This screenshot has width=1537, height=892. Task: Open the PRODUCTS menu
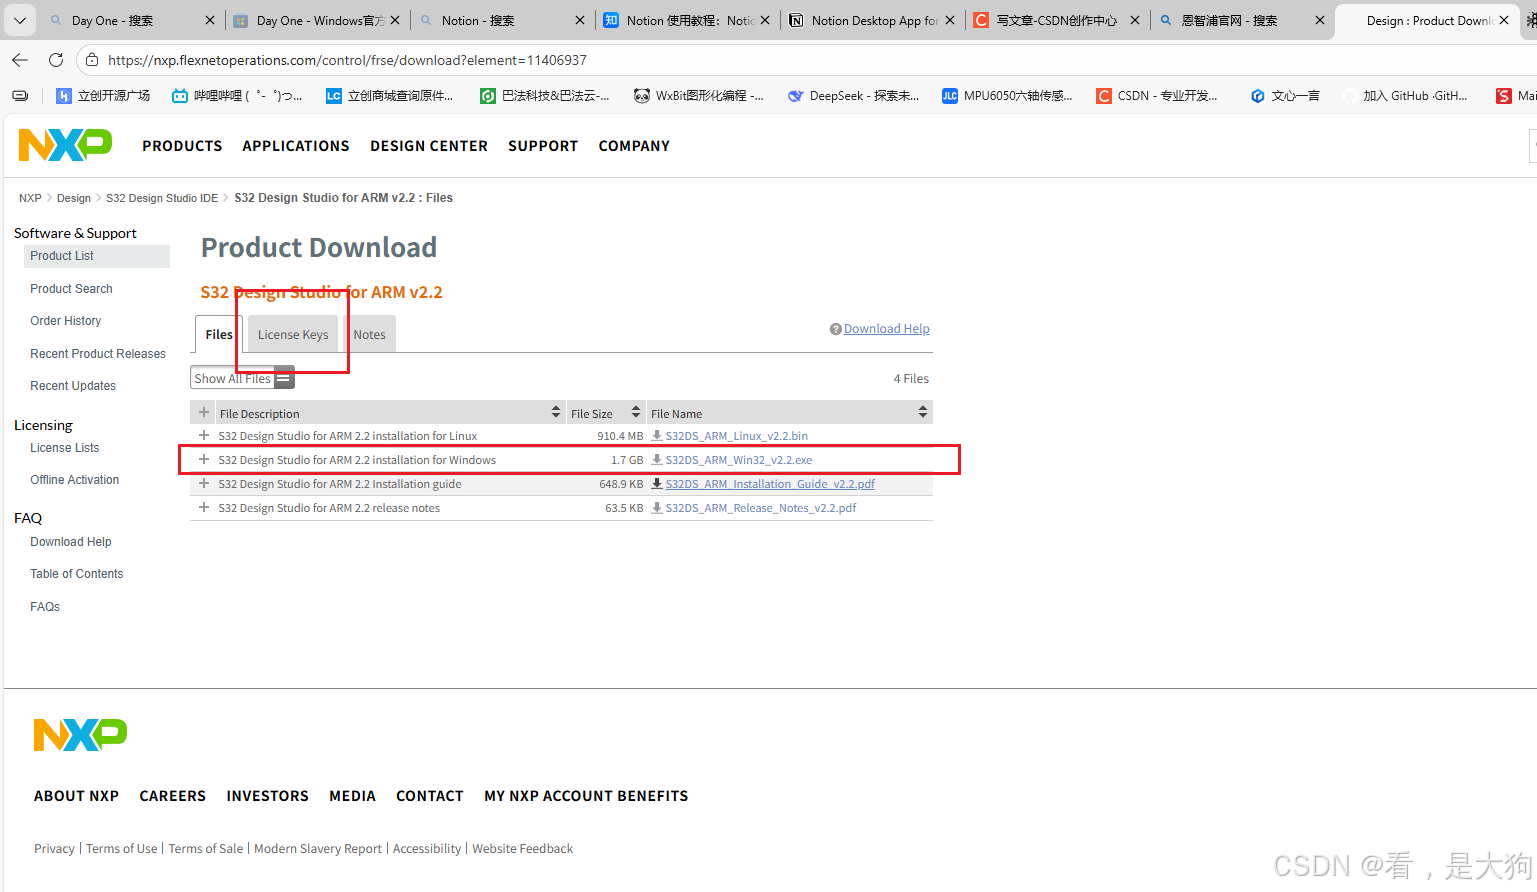click(x=182, y=146)
